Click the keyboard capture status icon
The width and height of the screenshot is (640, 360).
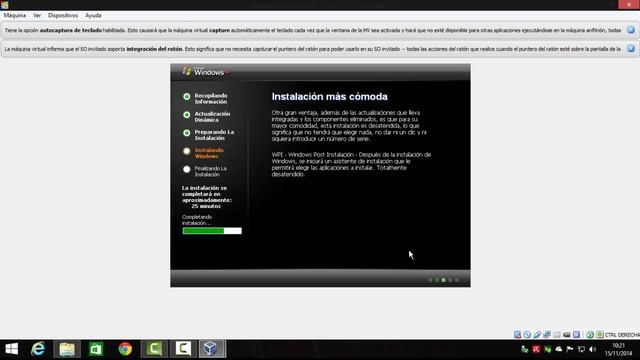(600, 335)
